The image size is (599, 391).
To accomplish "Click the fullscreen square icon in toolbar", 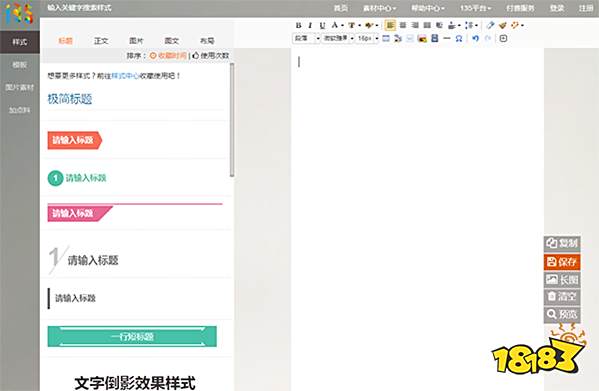I will (x=503, y=38).
